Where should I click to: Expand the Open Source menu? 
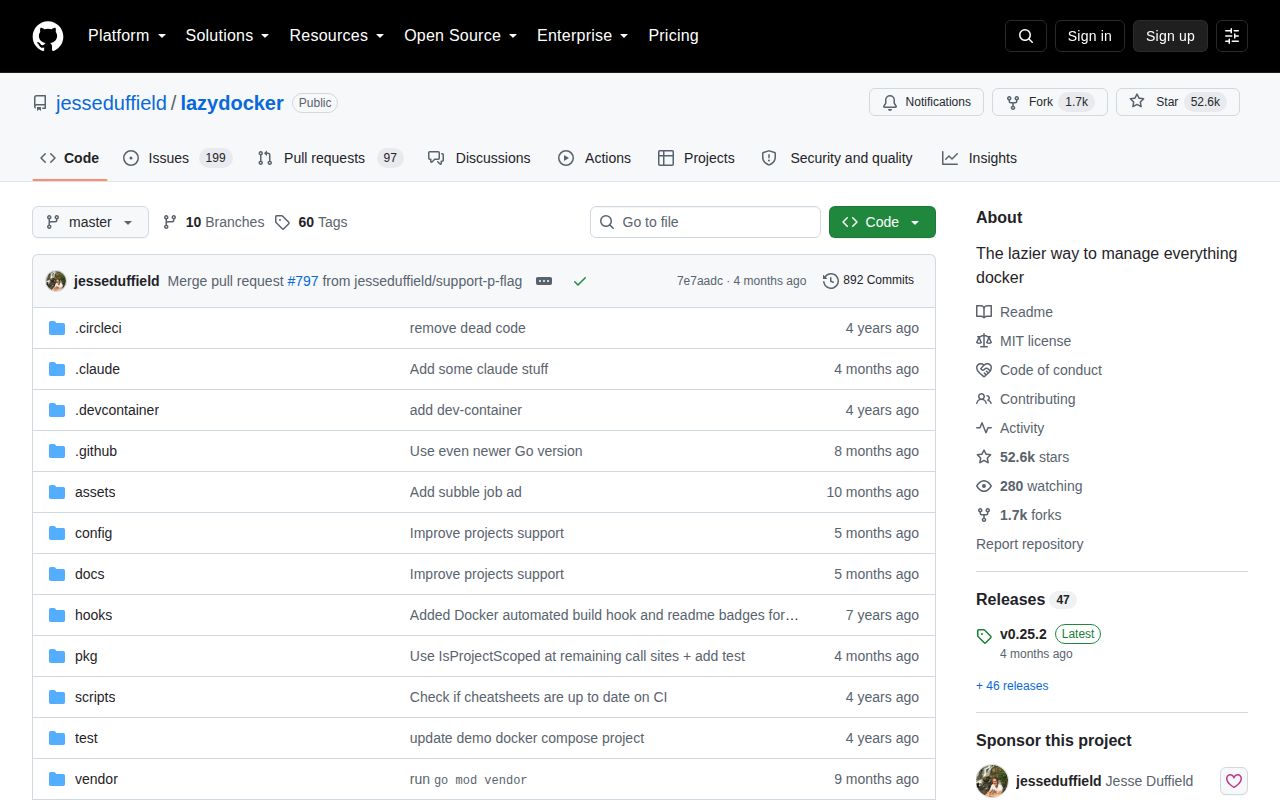[461, 36]
